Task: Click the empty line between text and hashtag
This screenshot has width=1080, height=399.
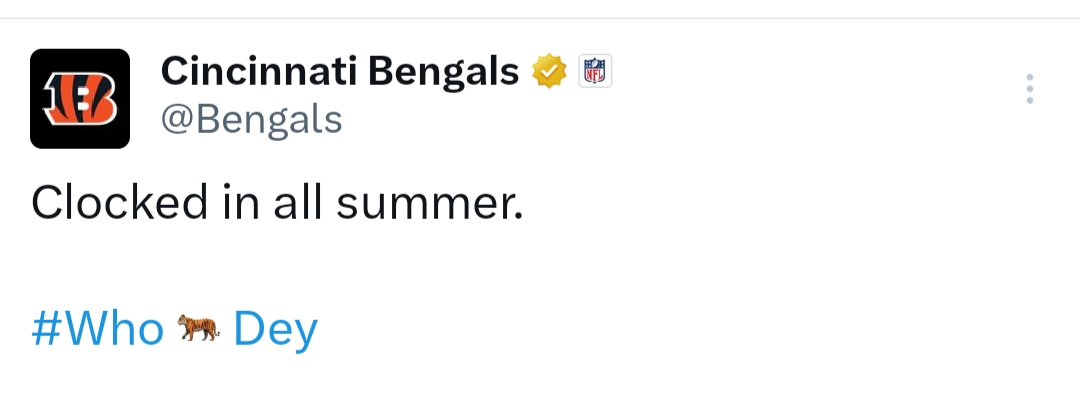Action: [276, 267]
